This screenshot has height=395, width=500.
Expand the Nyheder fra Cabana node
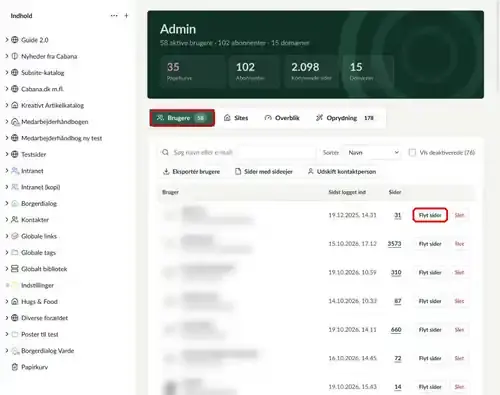coord(7,56)
